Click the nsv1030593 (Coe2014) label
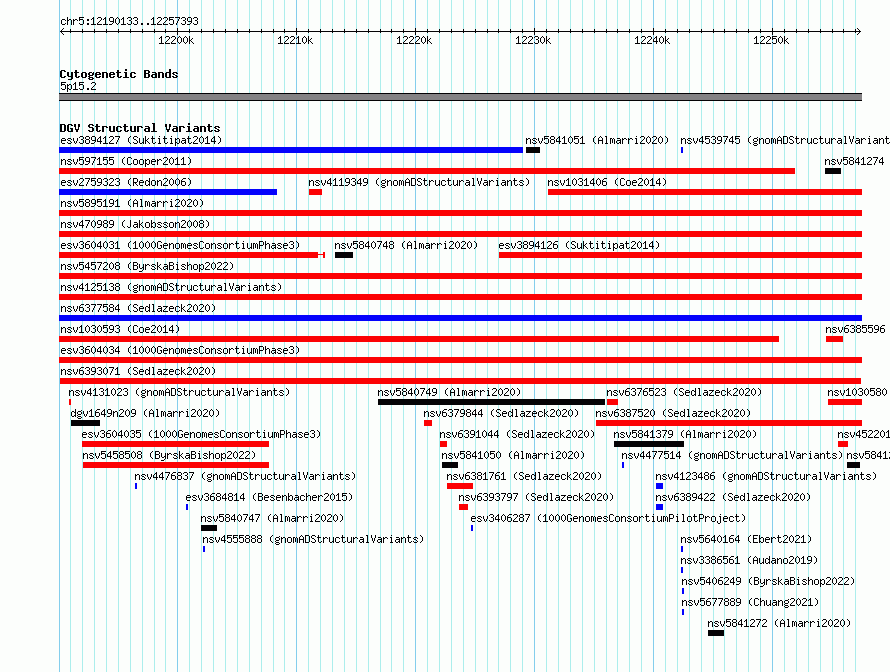The image size is (890, 672). click(120, 329)
